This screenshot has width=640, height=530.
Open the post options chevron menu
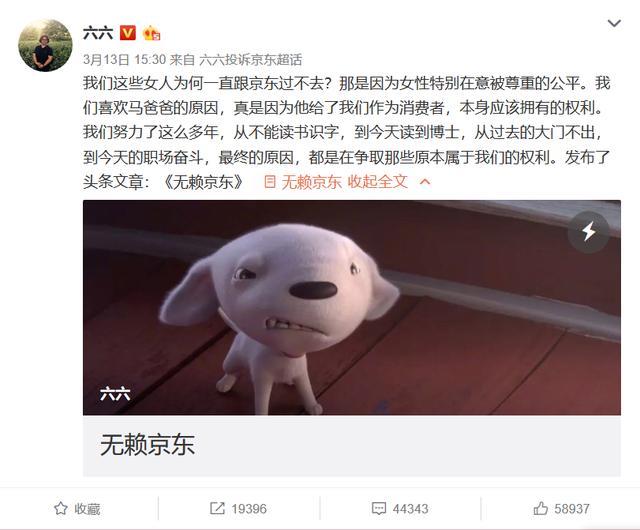pyautogui.click(x=614, y=24)
